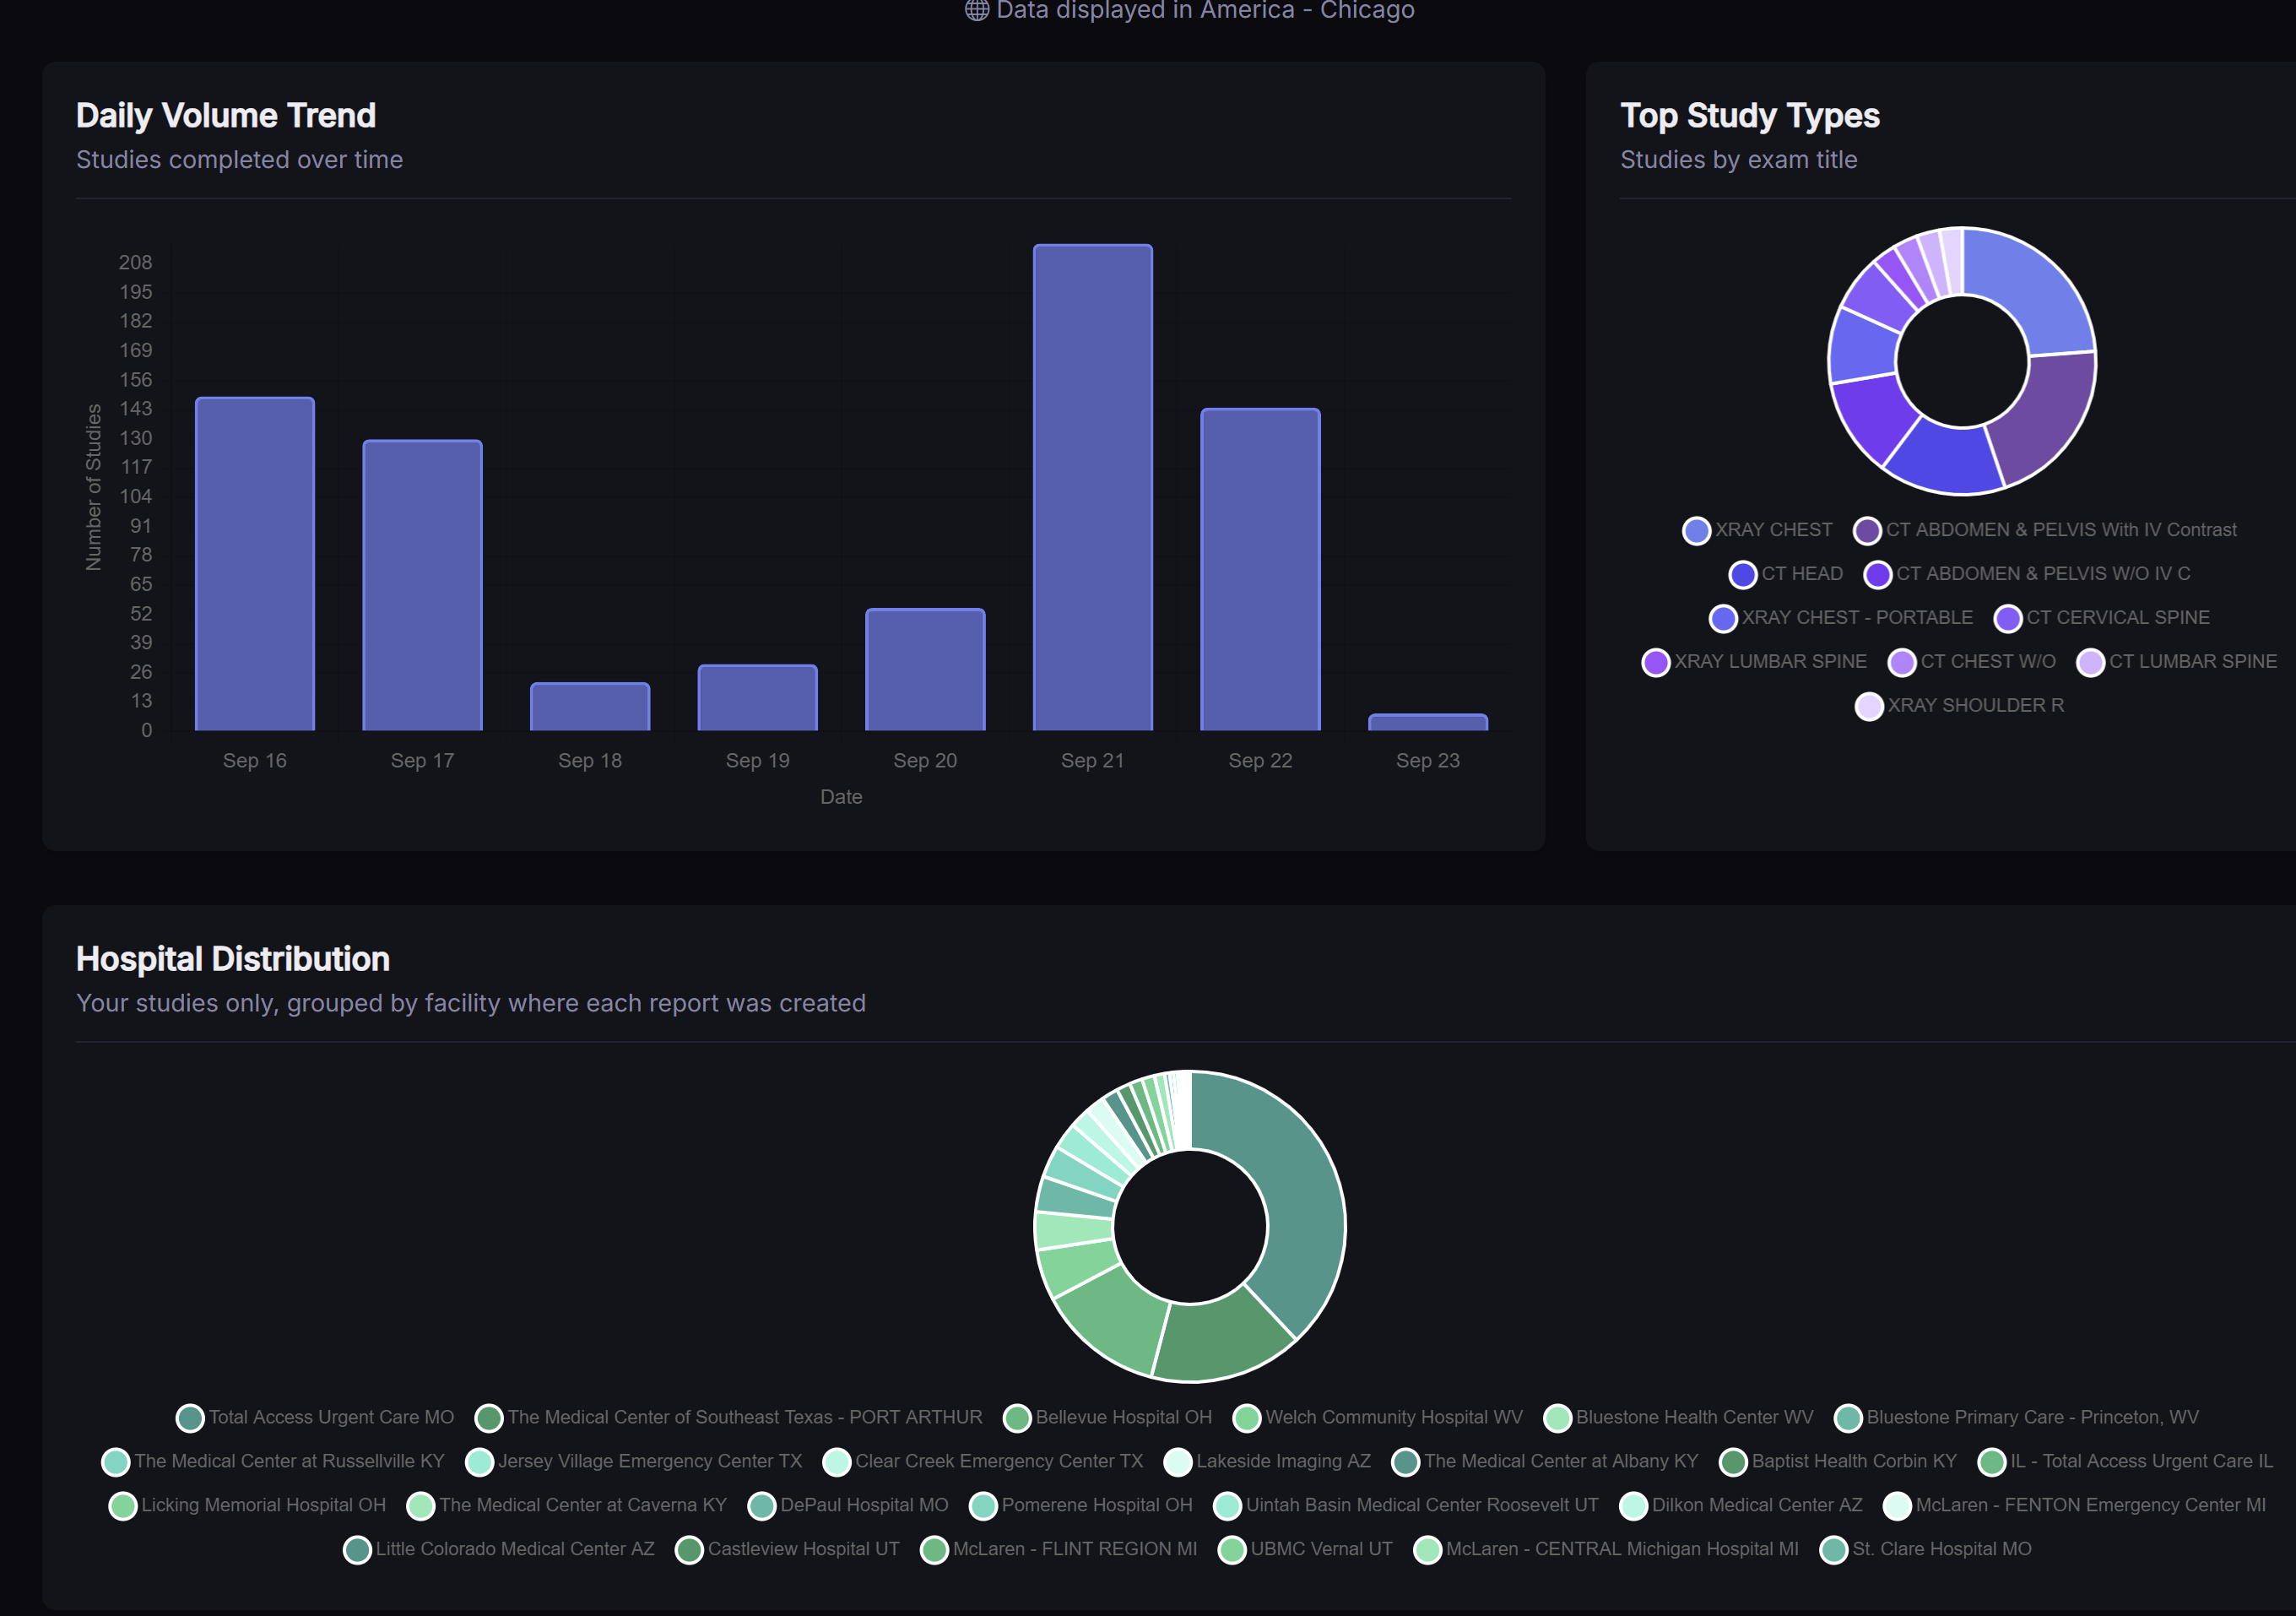Toggle CT ABDOMEN & PELVIS With IV Contrast legend
2296x1616 pixels.
click(2045, 531)
